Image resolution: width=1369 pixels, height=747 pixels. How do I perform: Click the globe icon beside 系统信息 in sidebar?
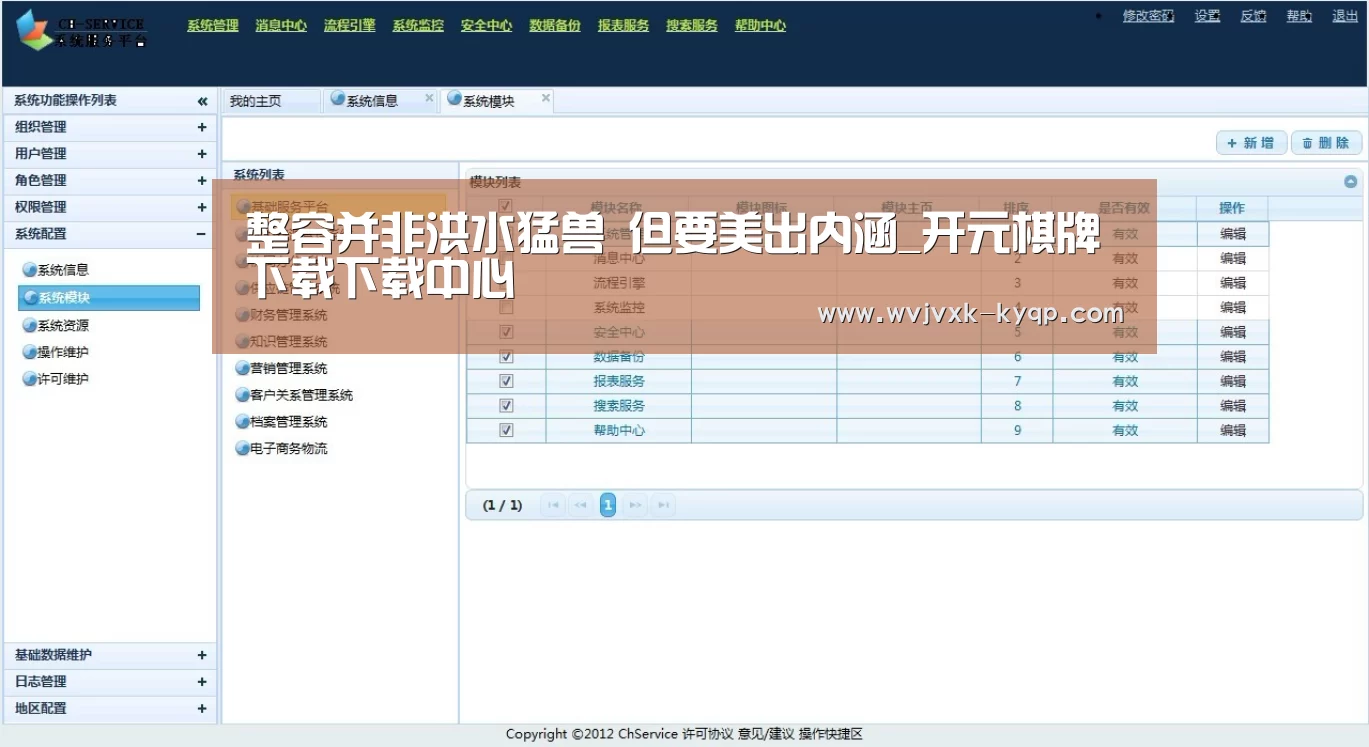[x=30, y=270]
